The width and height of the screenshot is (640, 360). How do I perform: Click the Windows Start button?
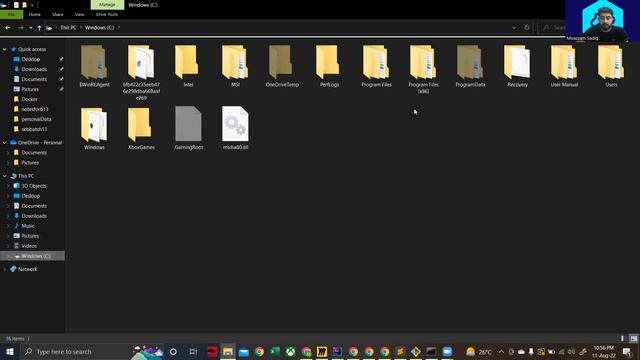click(x=10, y=351)
